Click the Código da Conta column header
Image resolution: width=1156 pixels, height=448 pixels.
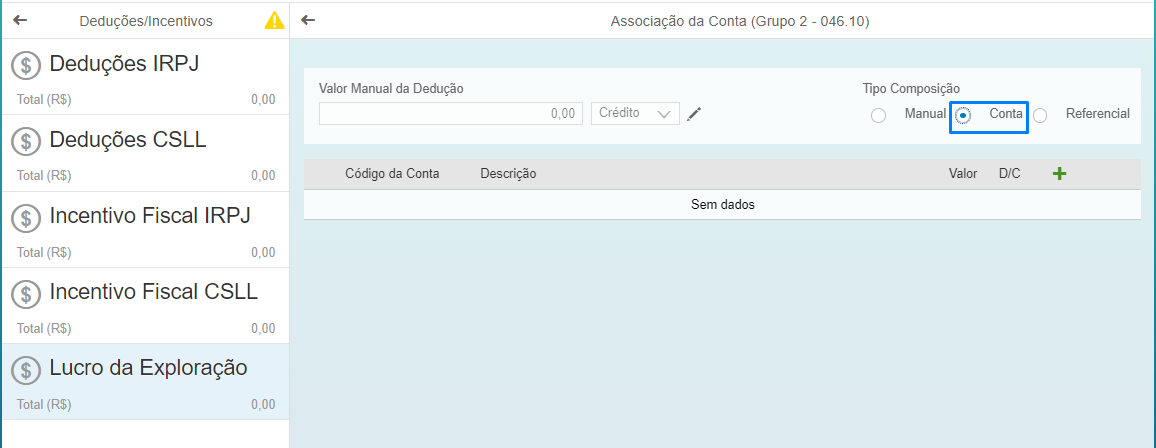tap(392, 174)
